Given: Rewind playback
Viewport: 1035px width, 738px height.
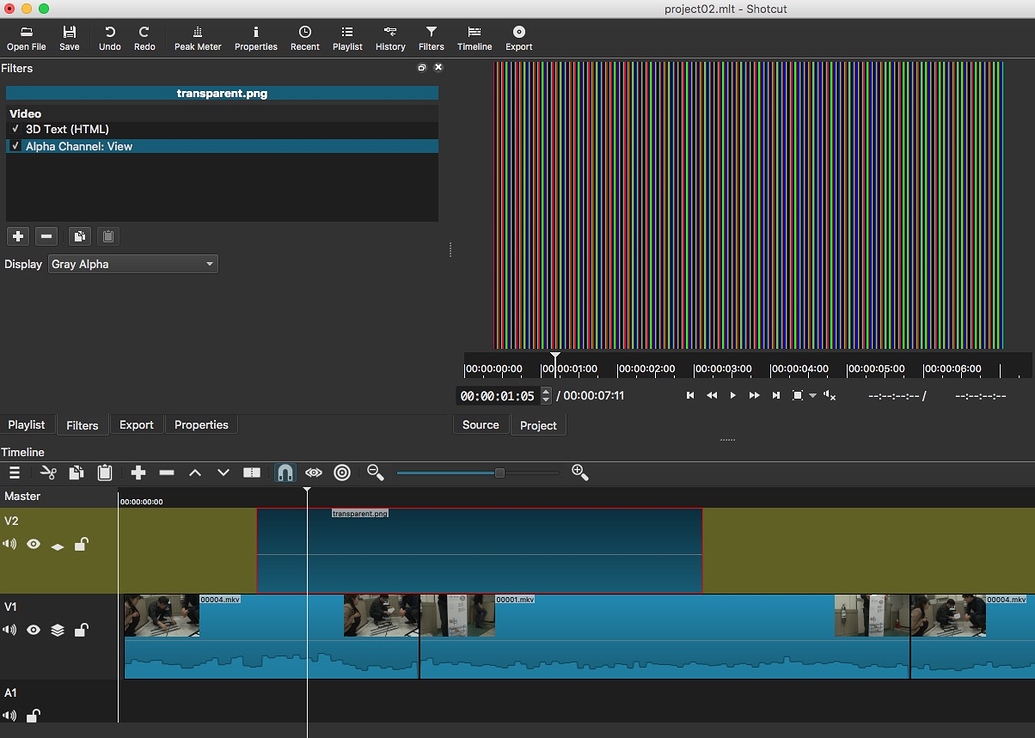Looking at the screenshot, I should [712, 395].
